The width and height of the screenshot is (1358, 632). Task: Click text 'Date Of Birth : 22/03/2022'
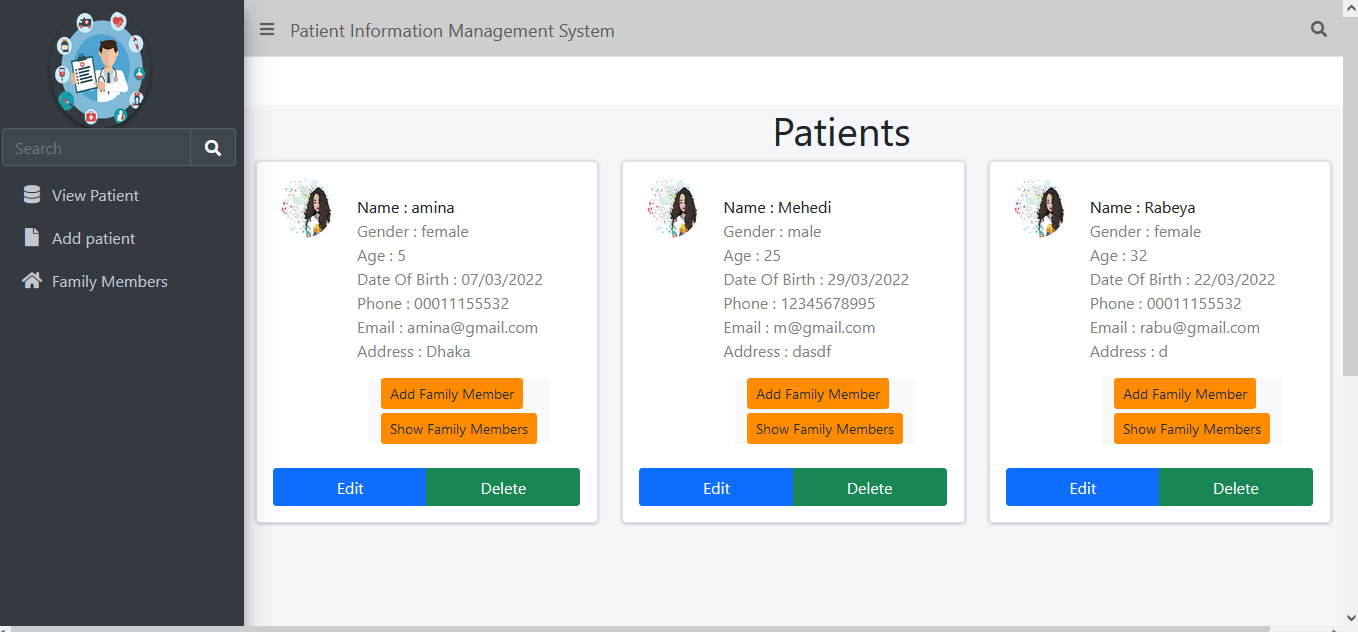point(1183,280)
